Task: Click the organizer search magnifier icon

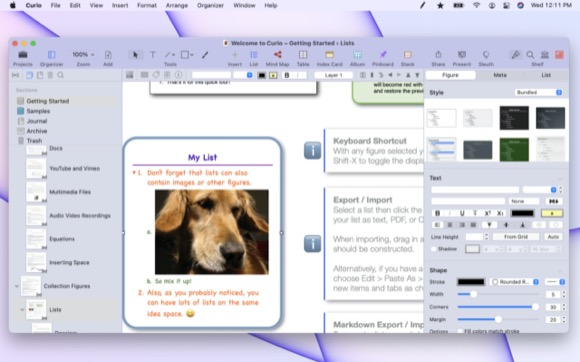Action: coord(61,75)
